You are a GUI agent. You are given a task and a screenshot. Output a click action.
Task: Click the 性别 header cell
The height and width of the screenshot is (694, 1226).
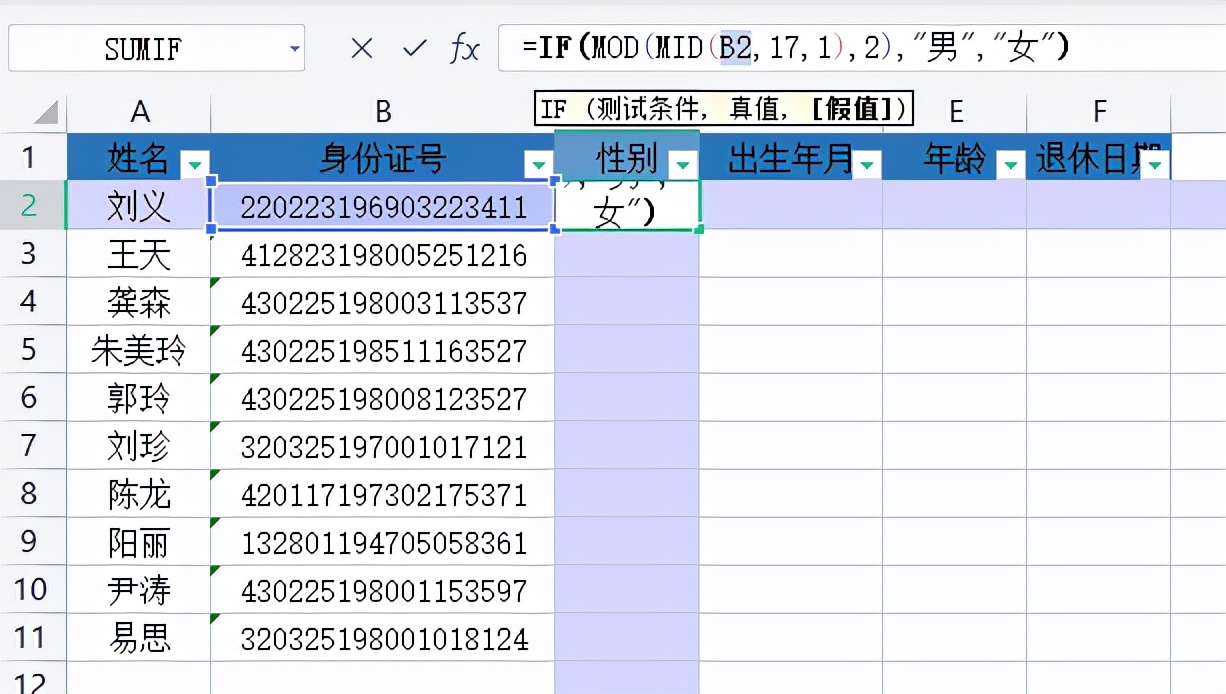(627, 158)
